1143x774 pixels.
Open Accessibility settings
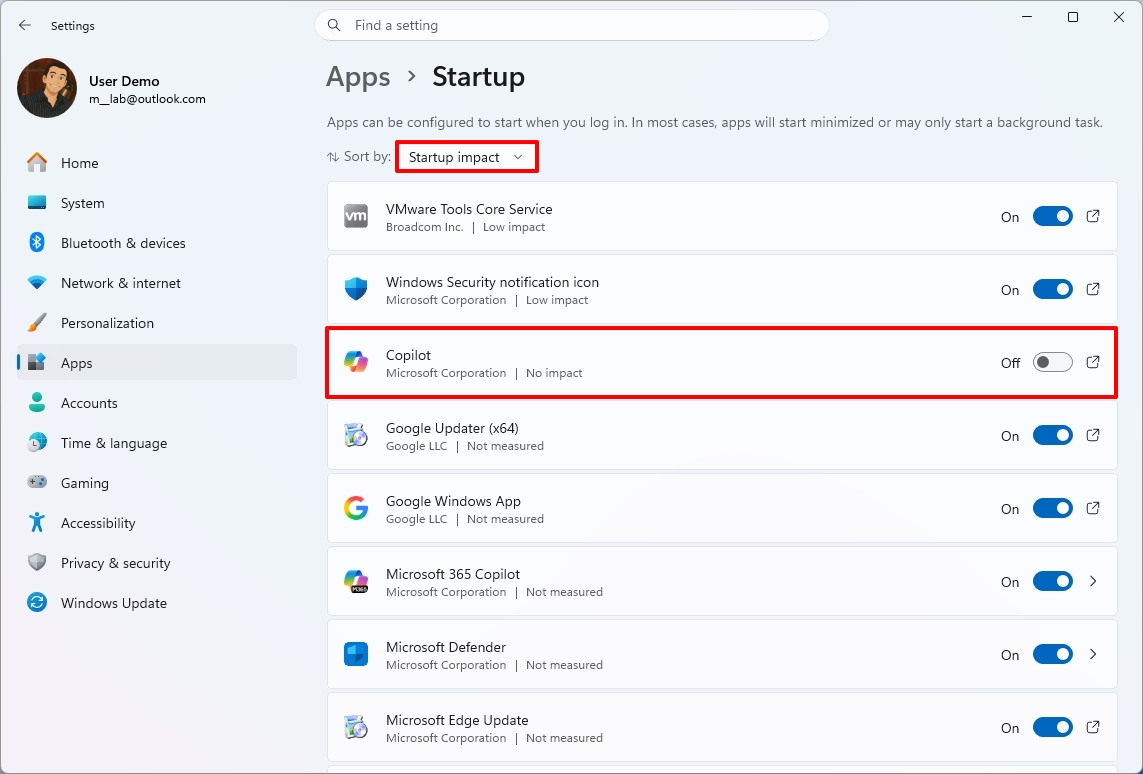(x=157, y=523)
